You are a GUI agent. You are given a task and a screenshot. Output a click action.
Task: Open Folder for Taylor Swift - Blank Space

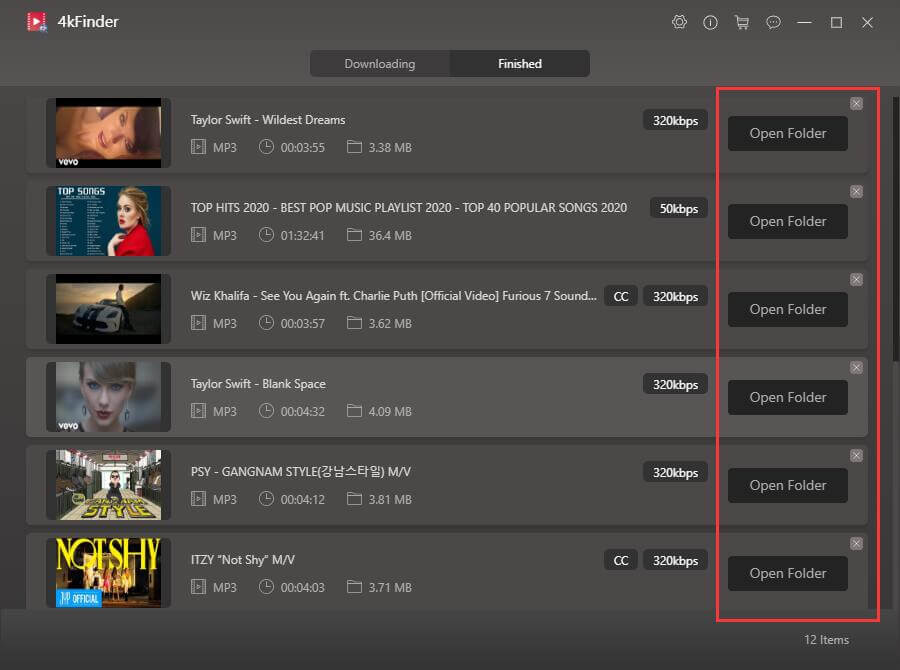coord(788,397)
